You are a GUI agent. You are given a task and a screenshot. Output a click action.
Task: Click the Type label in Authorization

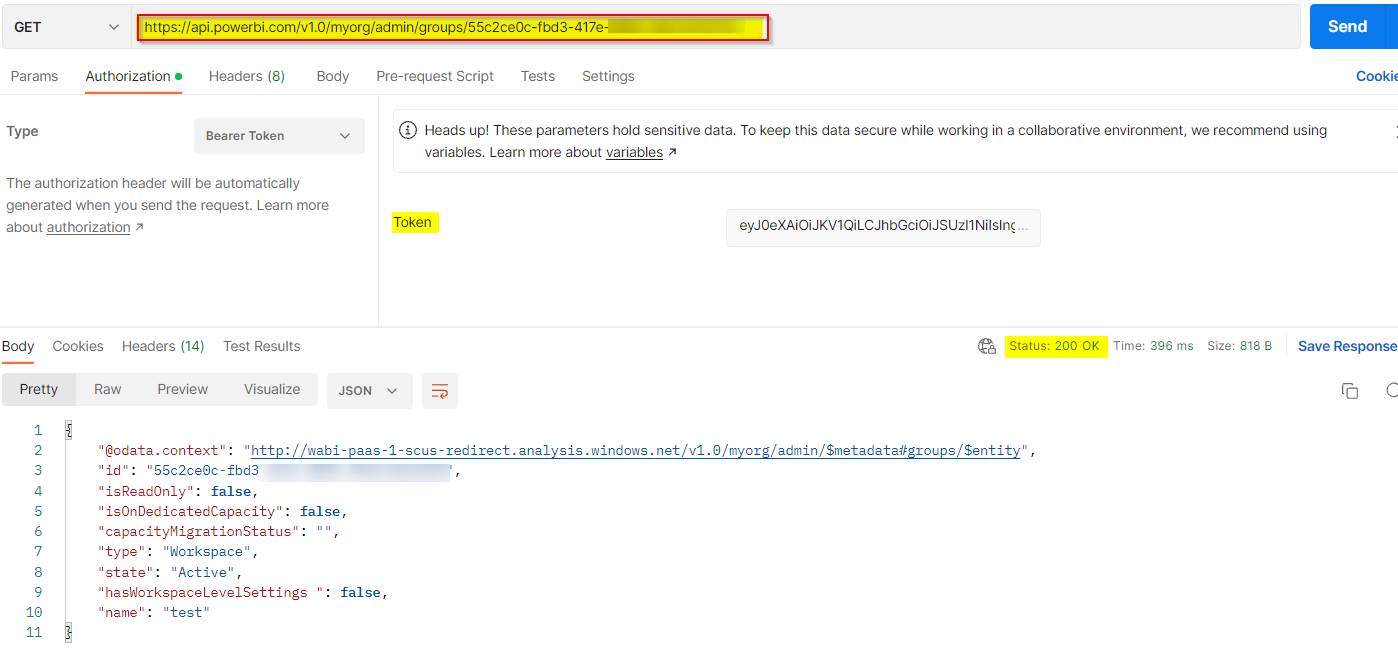23,131
